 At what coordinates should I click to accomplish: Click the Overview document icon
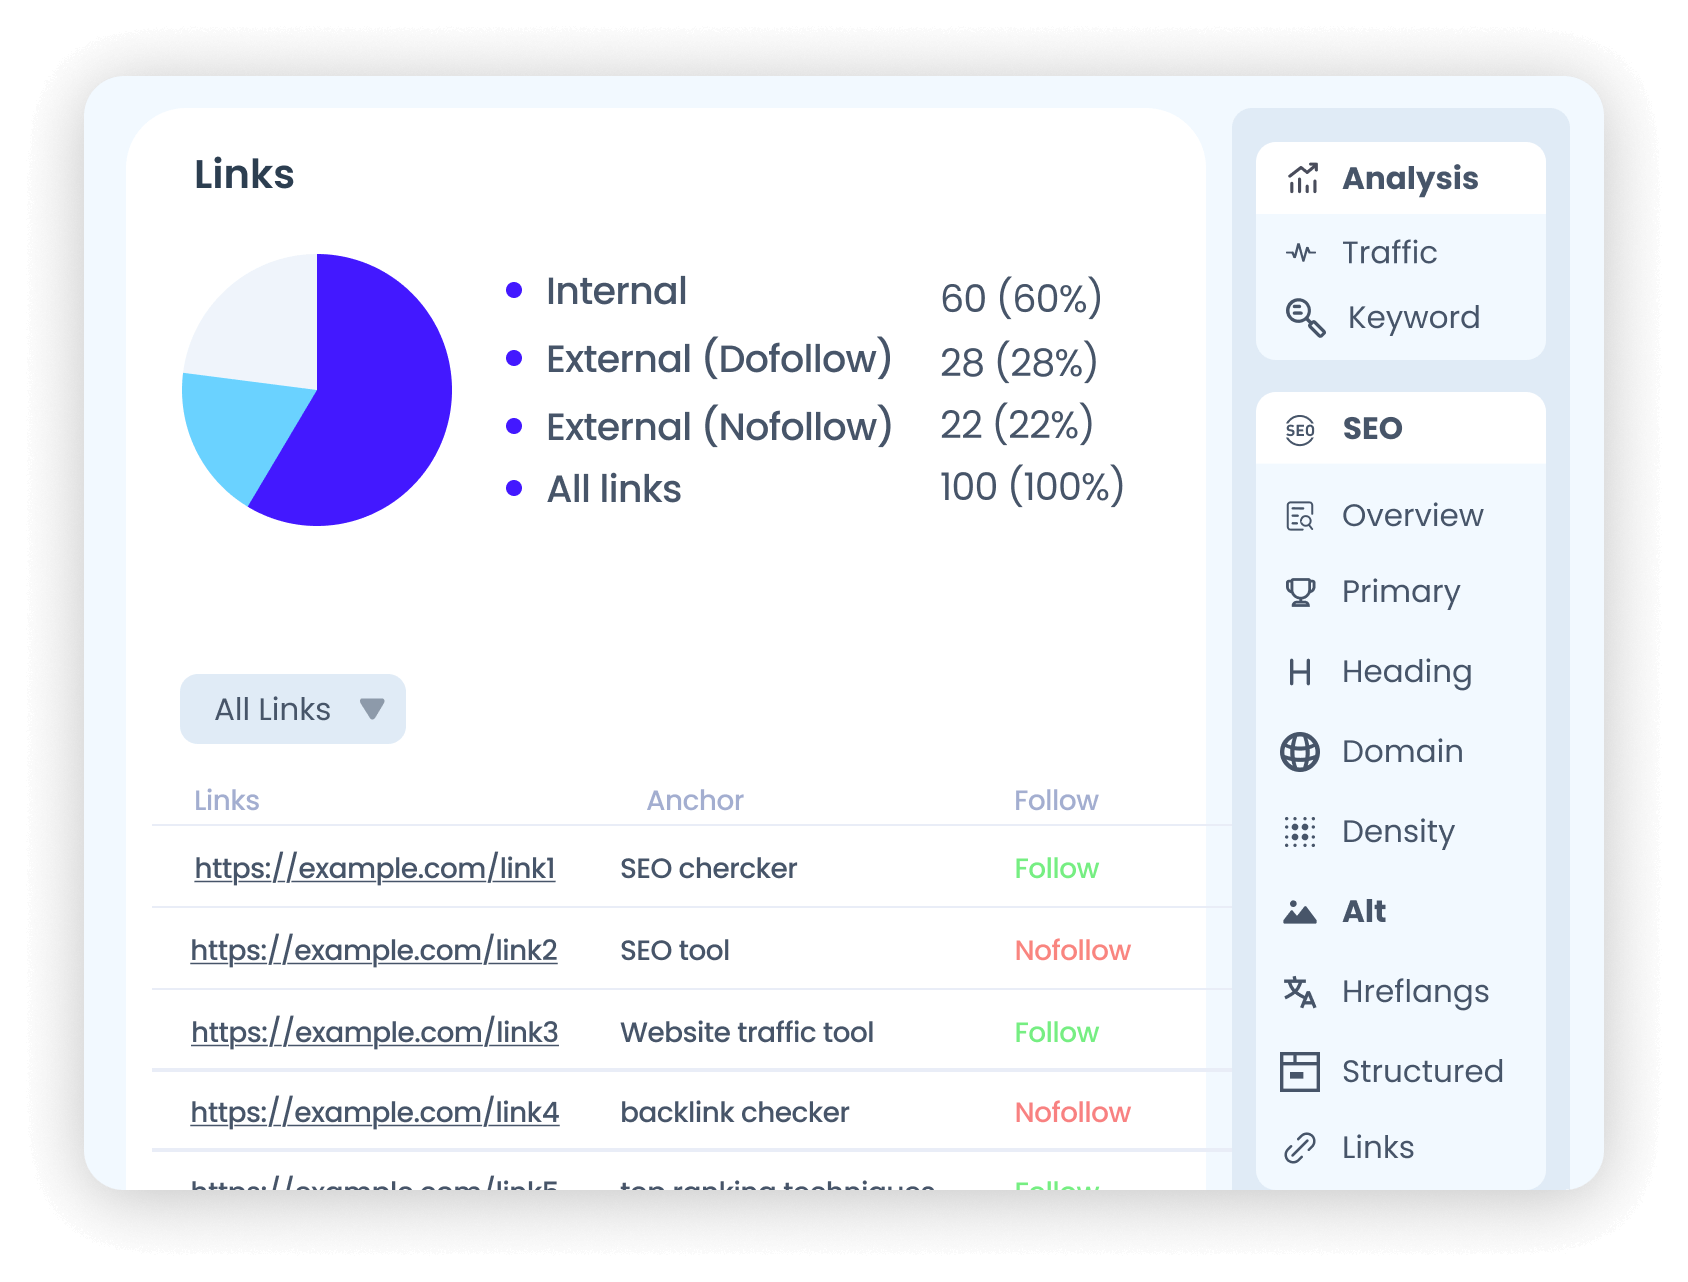pos(1300,516)
